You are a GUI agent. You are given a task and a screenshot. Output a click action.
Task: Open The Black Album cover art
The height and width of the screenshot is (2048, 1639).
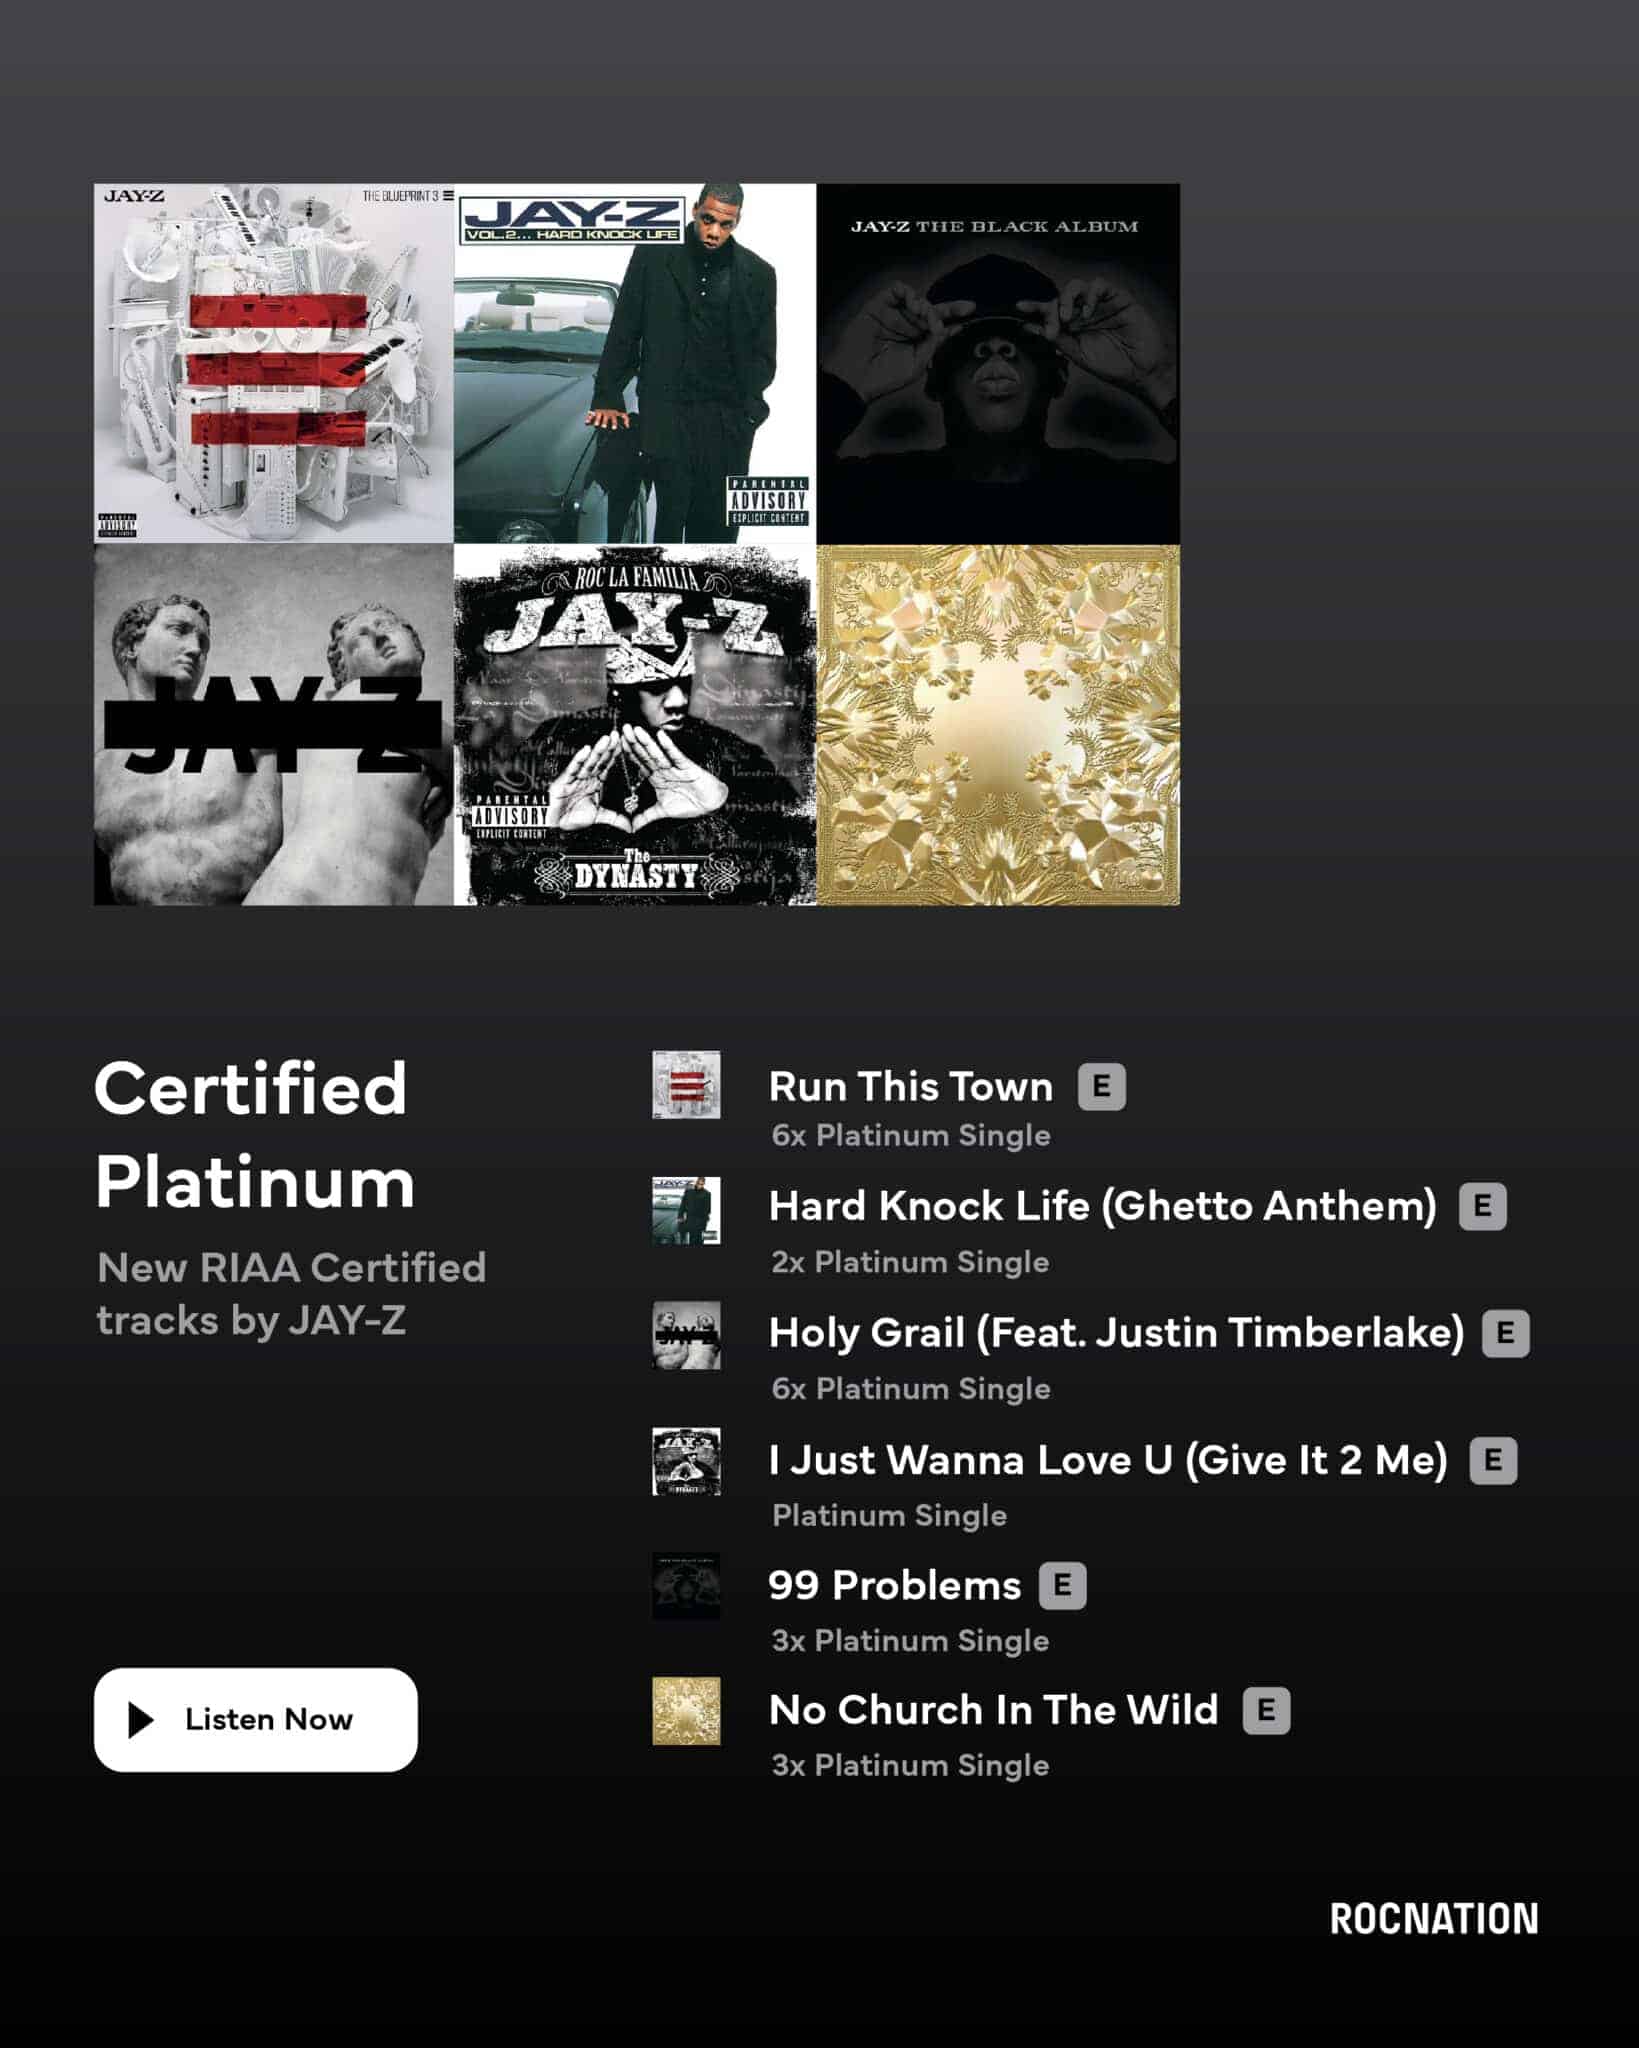click(x=998, y=363)
